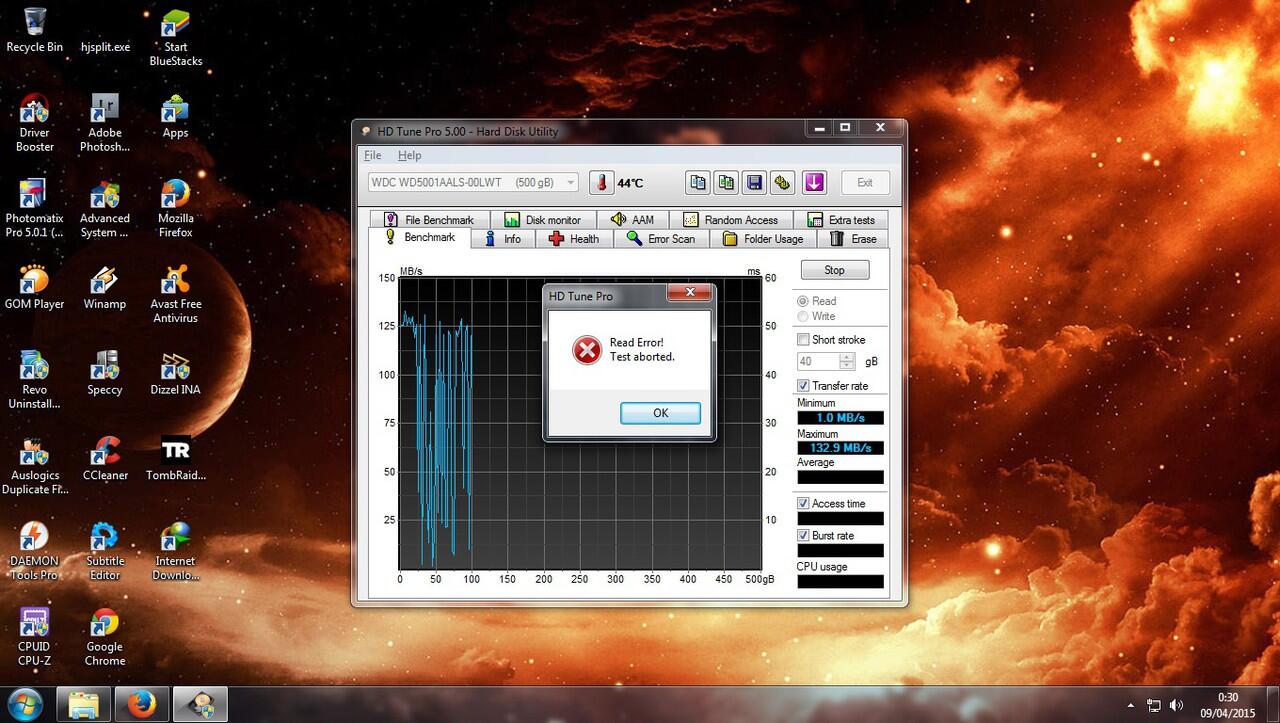Toggle the Transfer rate checkbox

click(803, 386)
